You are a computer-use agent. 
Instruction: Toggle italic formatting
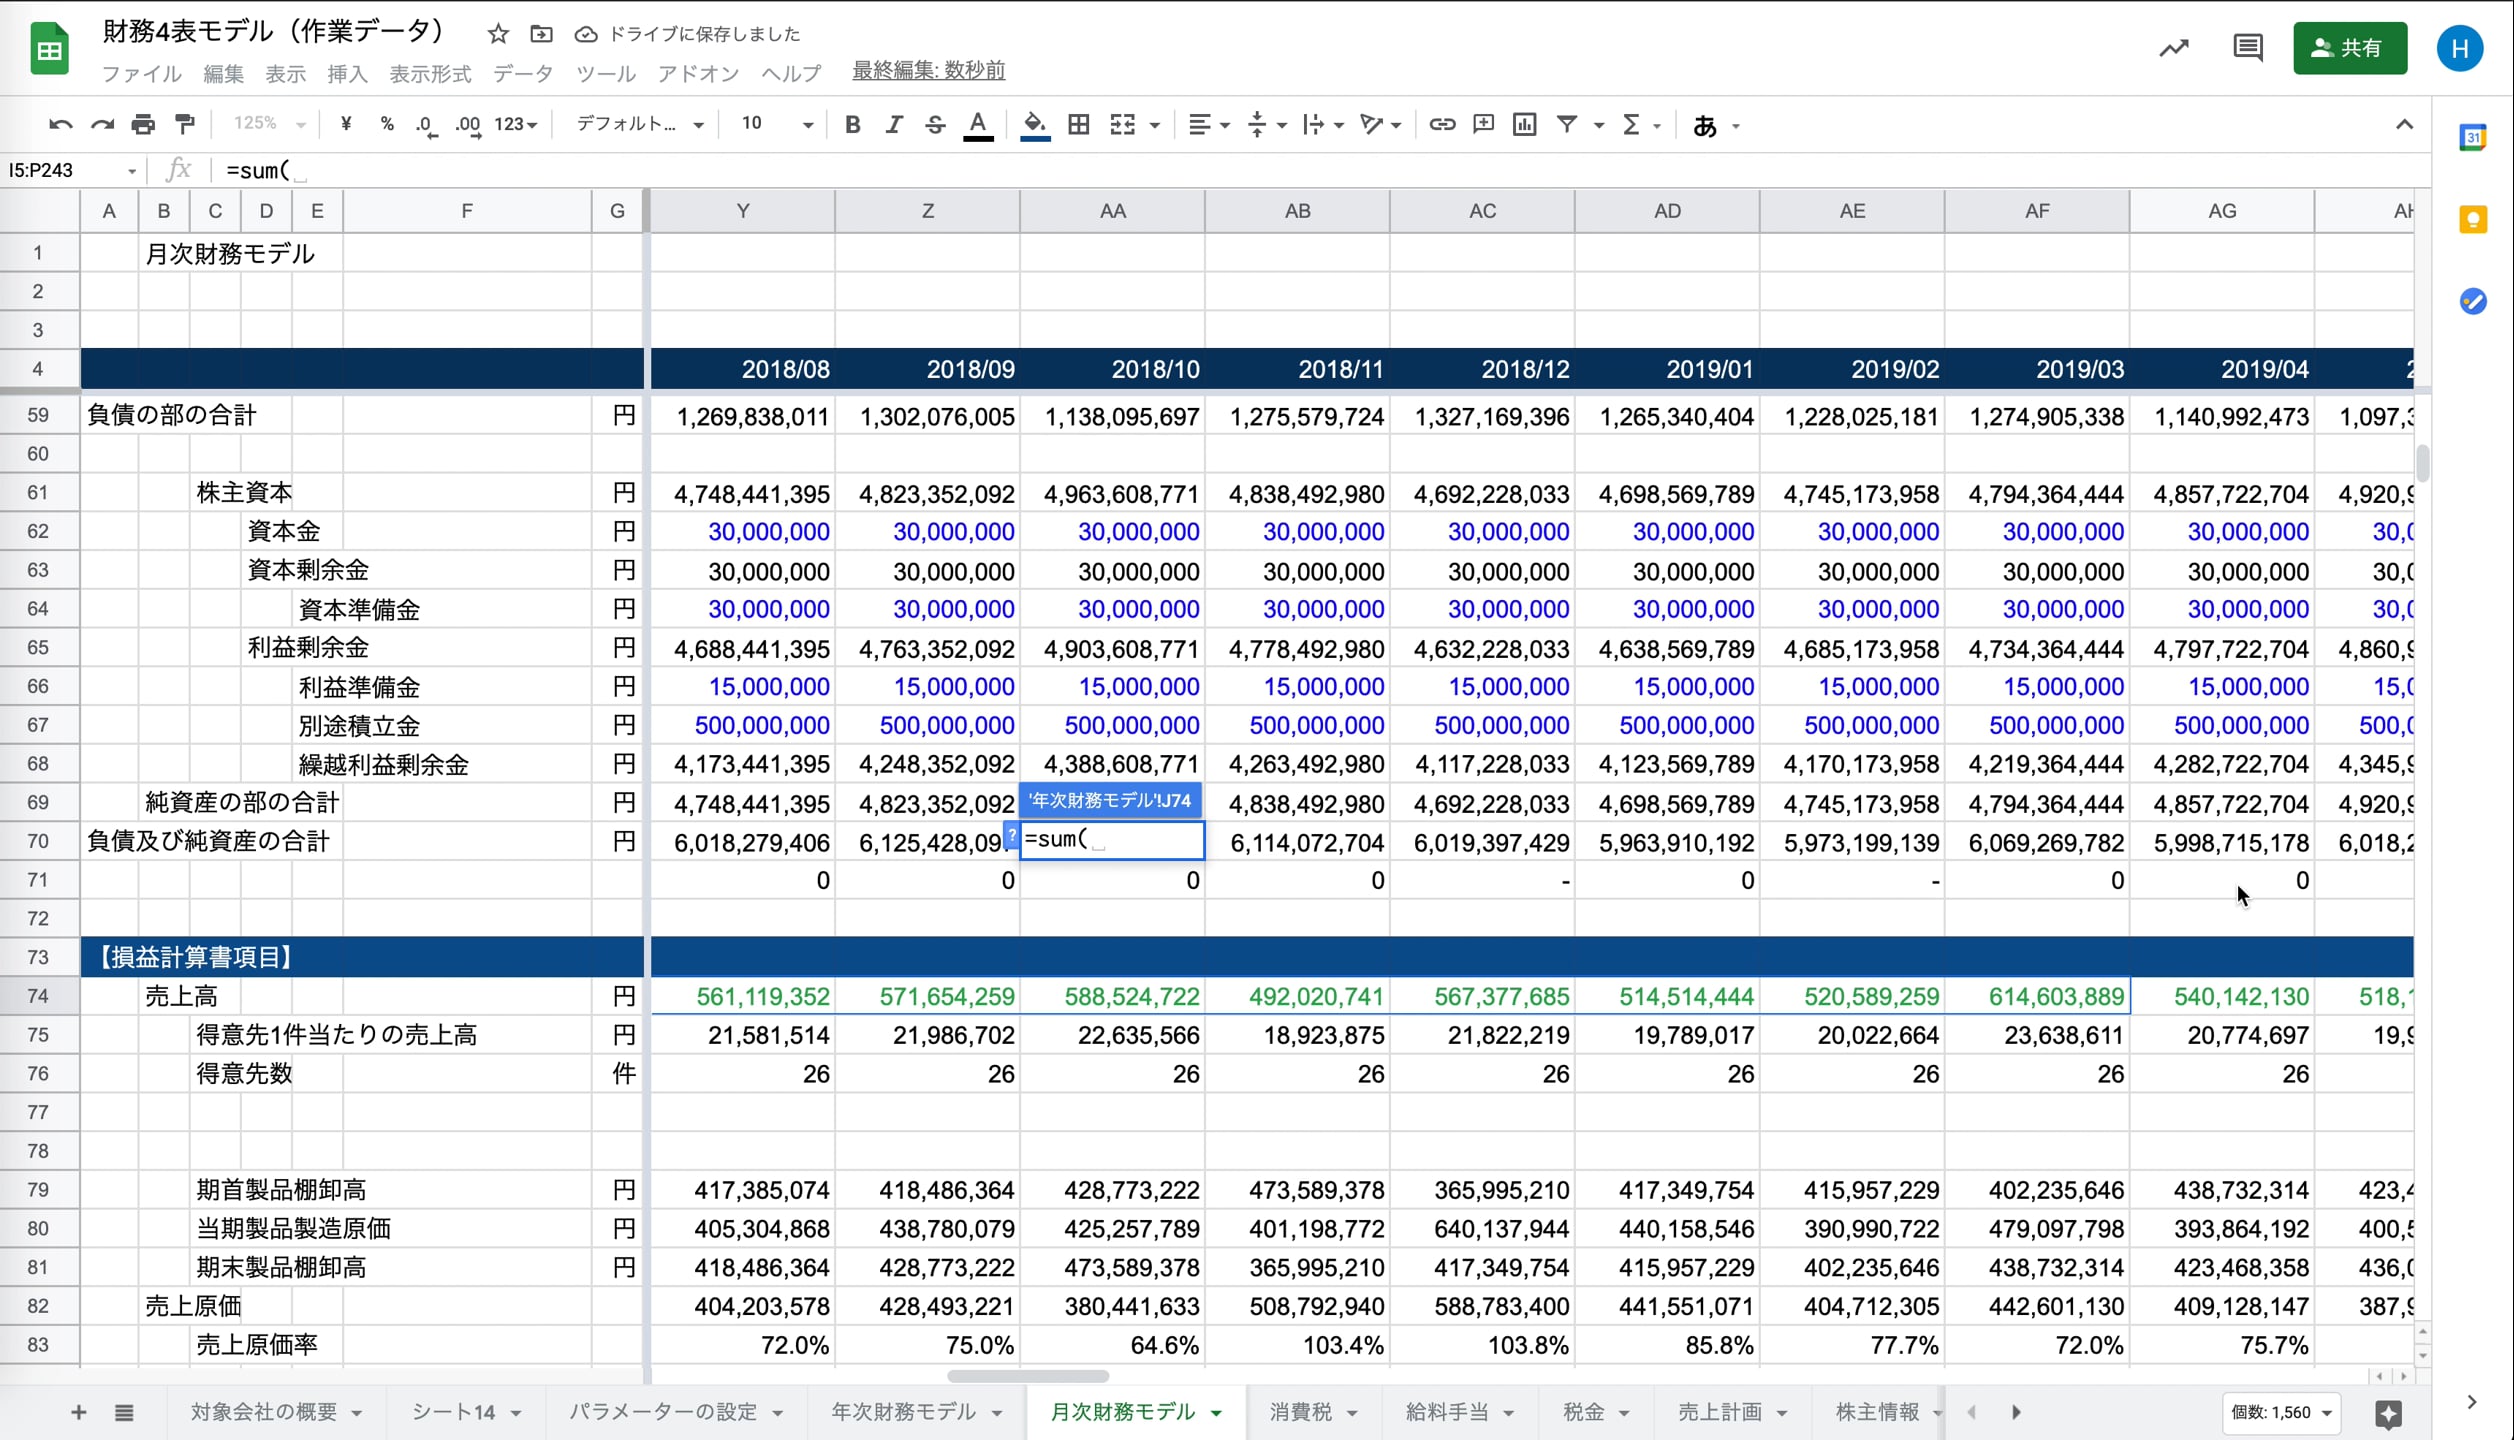coord(893,125)
